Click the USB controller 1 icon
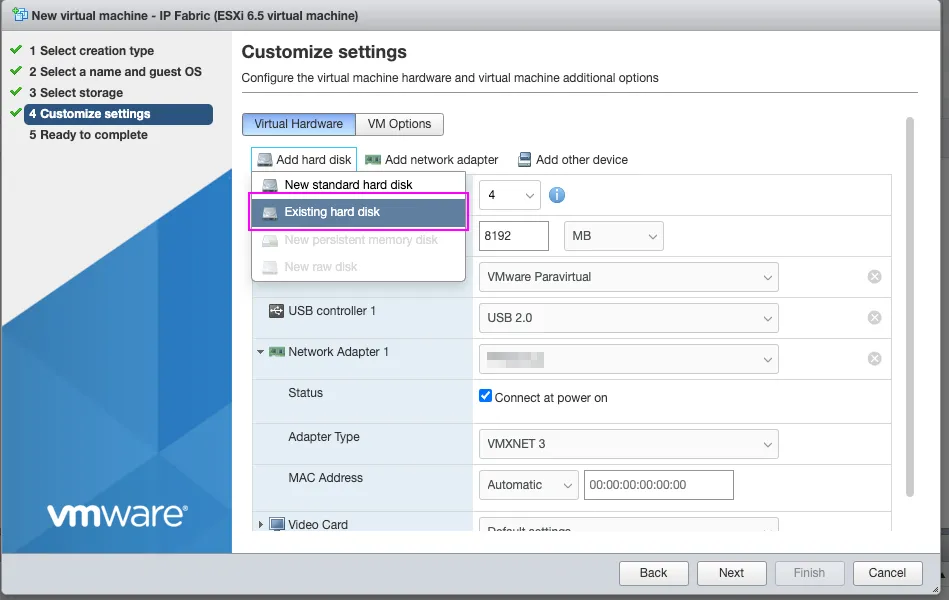 click(x=277, y=311)
